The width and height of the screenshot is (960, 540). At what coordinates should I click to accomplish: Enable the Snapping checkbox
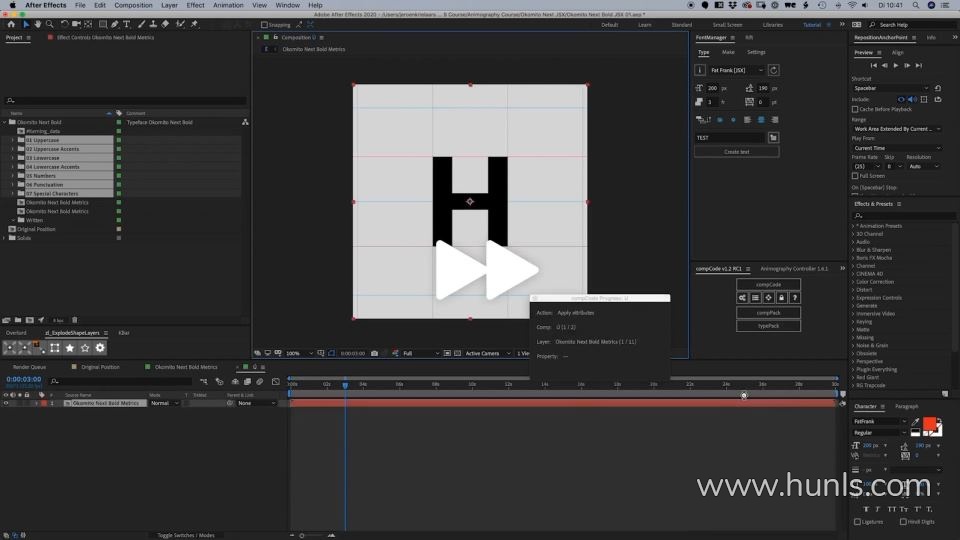click(264, 25)
